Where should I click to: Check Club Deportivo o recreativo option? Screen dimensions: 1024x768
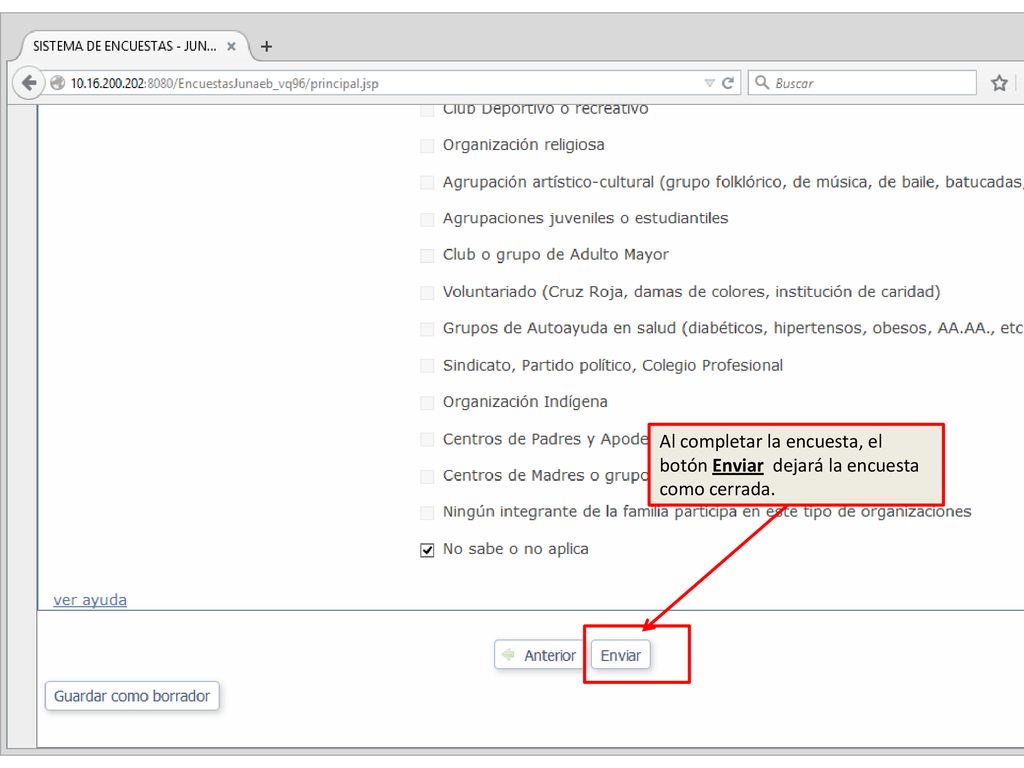click(x=427, y=109)
